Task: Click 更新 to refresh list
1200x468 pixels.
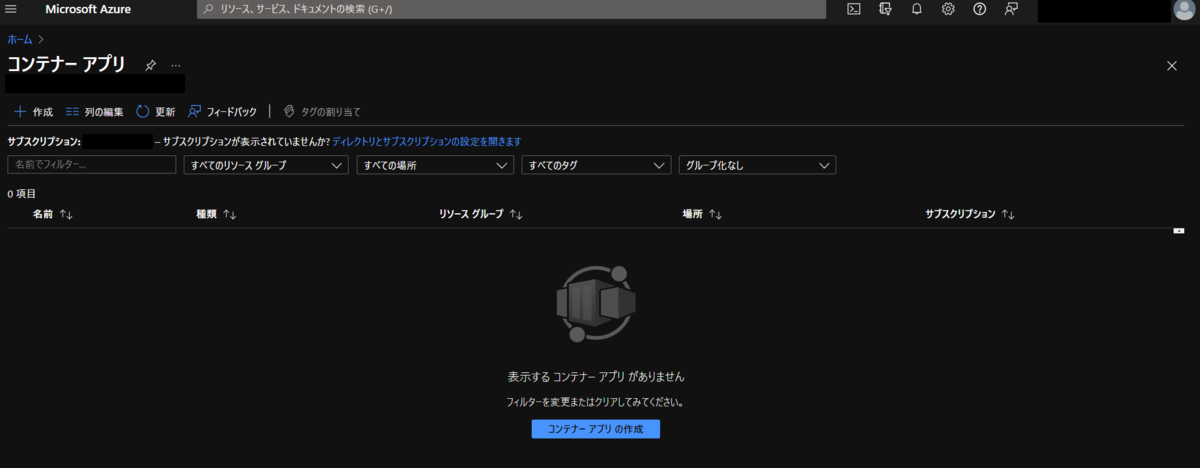Action: click(156, 112)
